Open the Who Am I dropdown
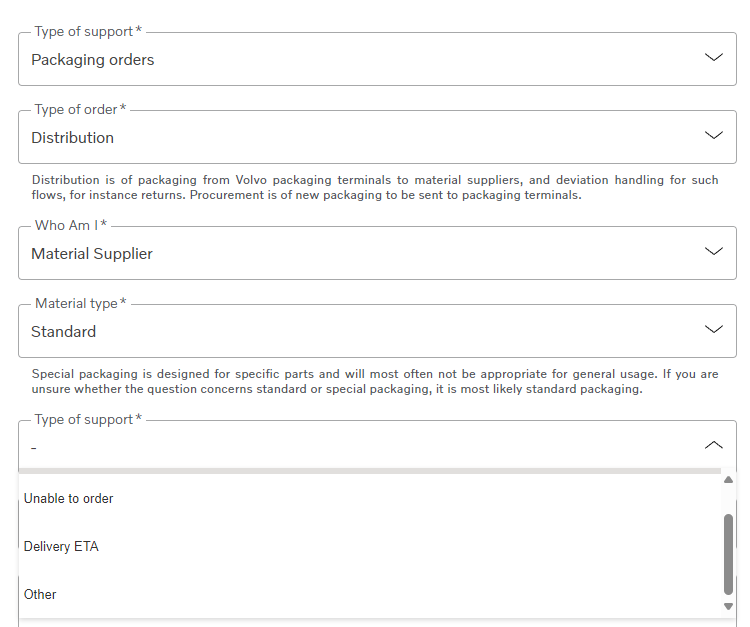This screenshot has width=750, height=627. pos(377,253)
